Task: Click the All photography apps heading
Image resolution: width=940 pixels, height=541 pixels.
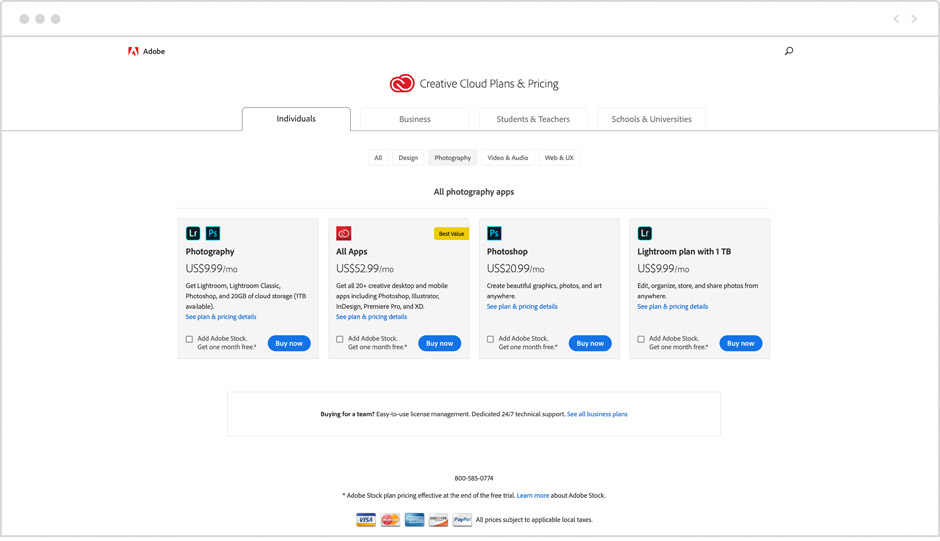Action: (x=474, y=192)
